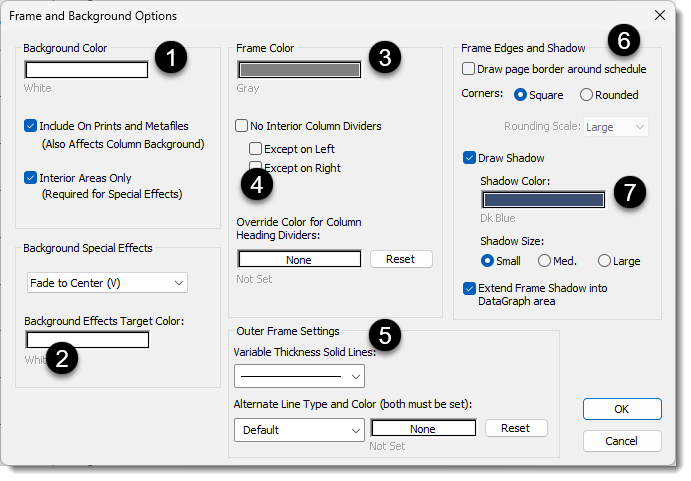This screenshot has height=481, width=691.
Task: Click the Override Color for Column Heading swatch
Action: (x=298, y=259)
